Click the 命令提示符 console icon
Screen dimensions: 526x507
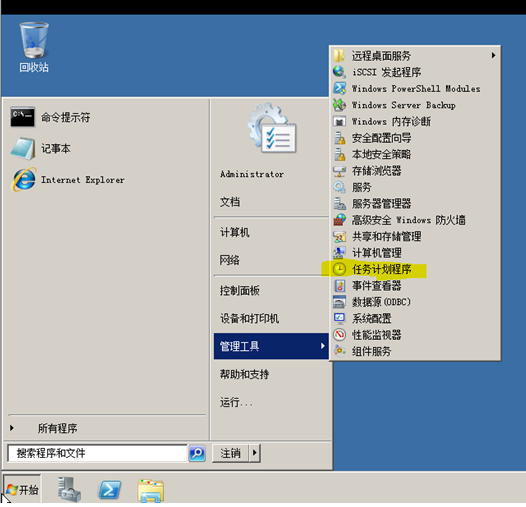(x=22, y=117)
